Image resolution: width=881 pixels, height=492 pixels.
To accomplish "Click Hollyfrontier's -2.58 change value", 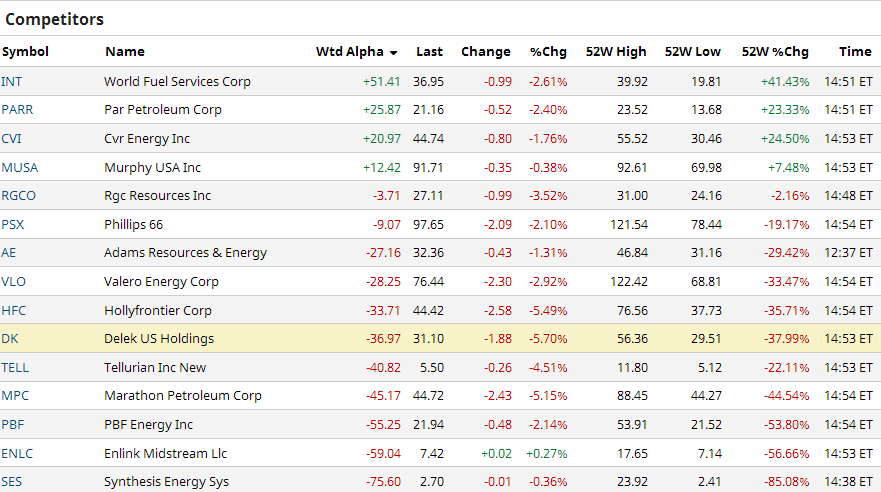I will coord(498,311).
